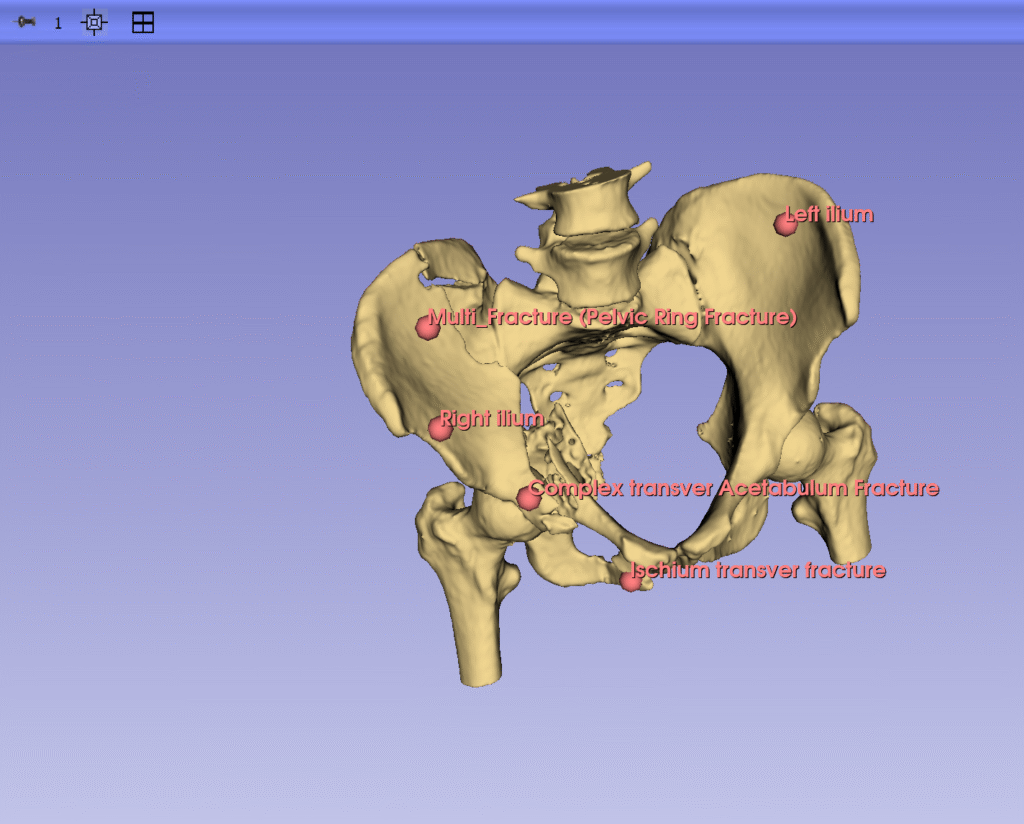Screen dimensions: 1024x824
Task: Click the 'Right ilium' label text
Action: (492, 419)
